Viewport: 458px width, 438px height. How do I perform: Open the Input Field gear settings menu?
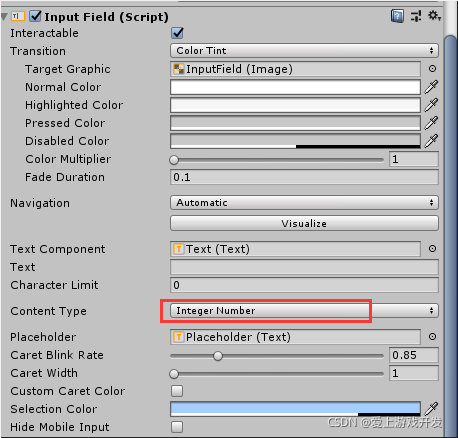point(434,15)
